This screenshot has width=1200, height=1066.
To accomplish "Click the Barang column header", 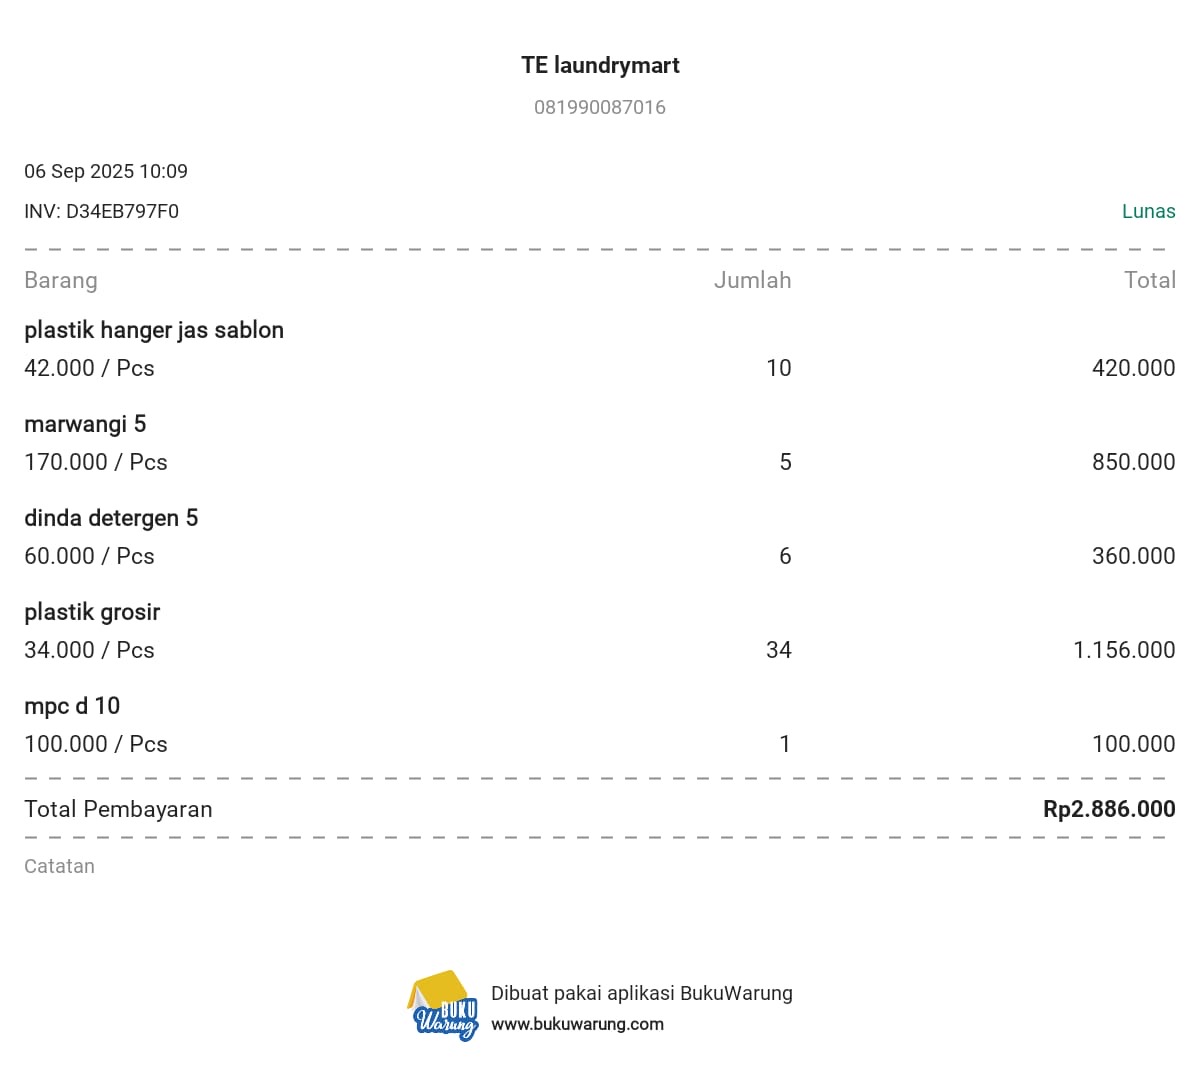I will pyautogui.click(x=61, y=280).
